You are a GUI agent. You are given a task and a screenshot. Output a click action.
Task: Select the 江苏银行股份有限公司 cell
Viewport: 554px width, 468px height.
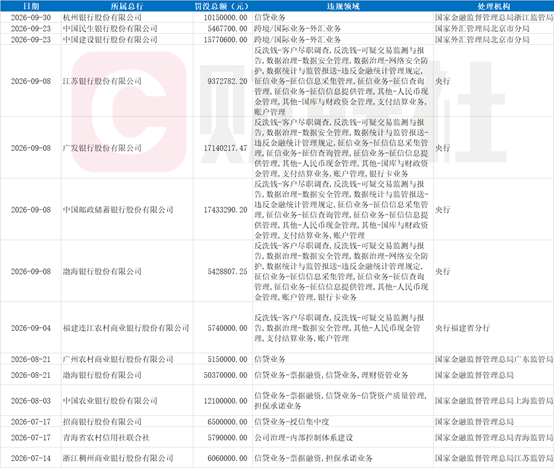127,81
